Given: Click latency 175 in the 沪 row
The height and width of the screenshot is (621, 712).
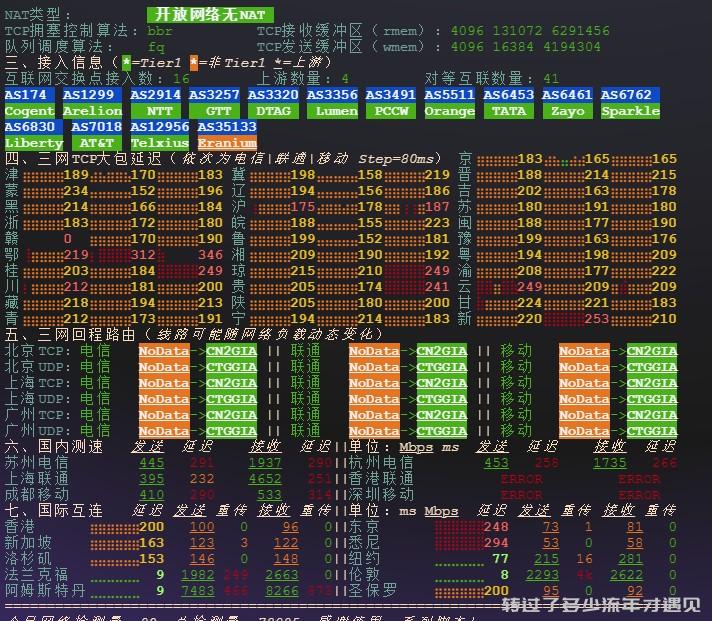Looking at the screenshot, I should point(302,207).
